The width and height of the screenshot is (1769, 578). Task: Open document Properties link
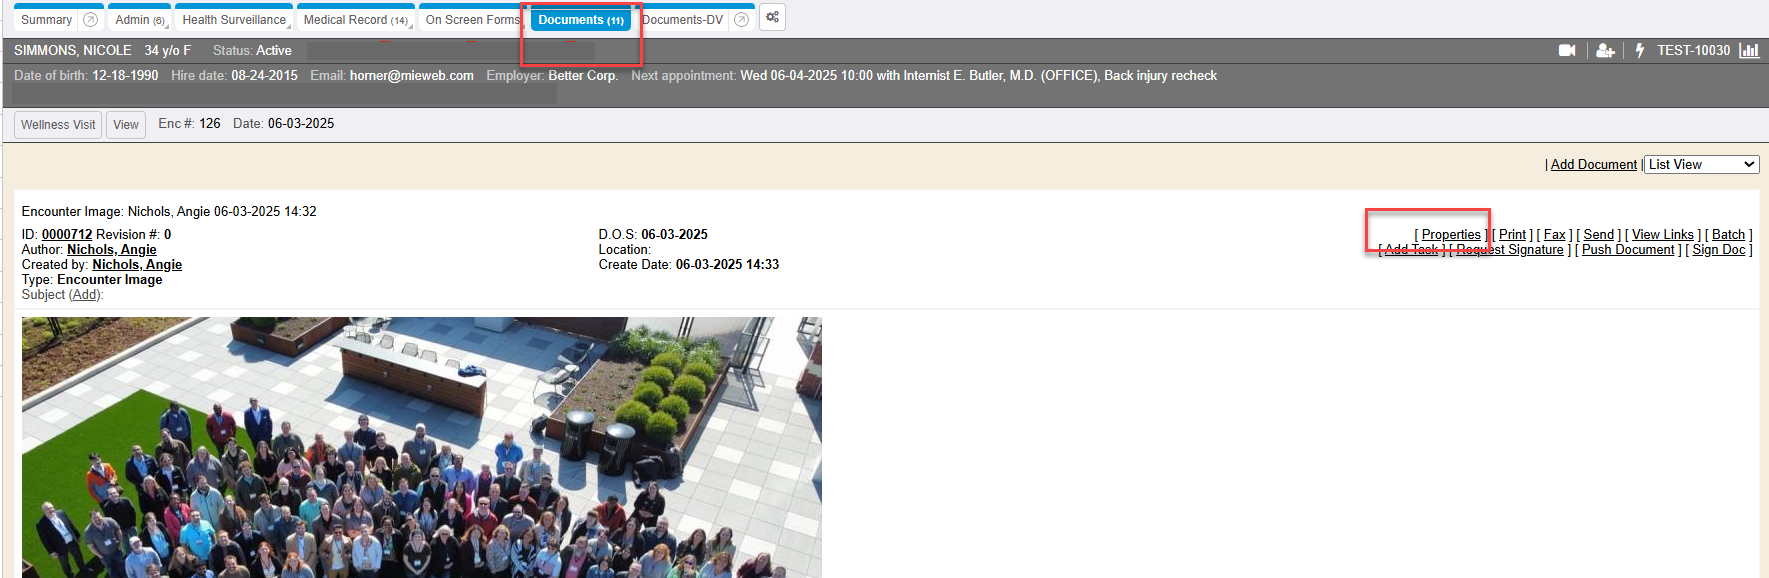[x=1450, y=235]
